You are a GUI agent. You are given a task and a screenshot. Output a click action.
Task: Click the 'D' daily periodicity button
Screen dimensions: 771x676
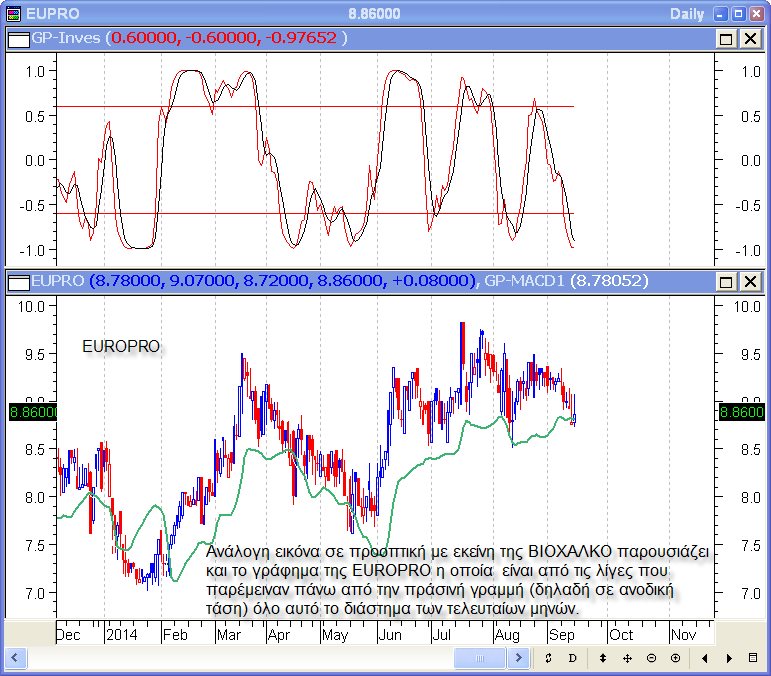pyautogui.click(x=572, y=658)
